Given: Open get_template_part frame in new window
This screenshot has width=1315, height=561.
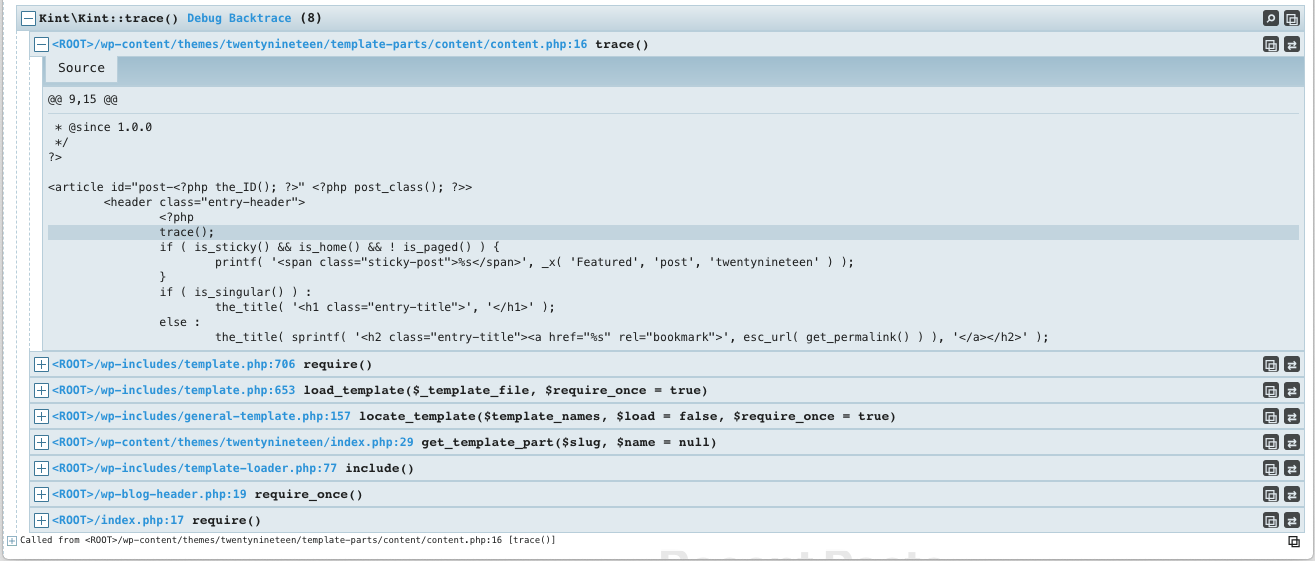Looking at the screenshot, I should click(1270, 442).
